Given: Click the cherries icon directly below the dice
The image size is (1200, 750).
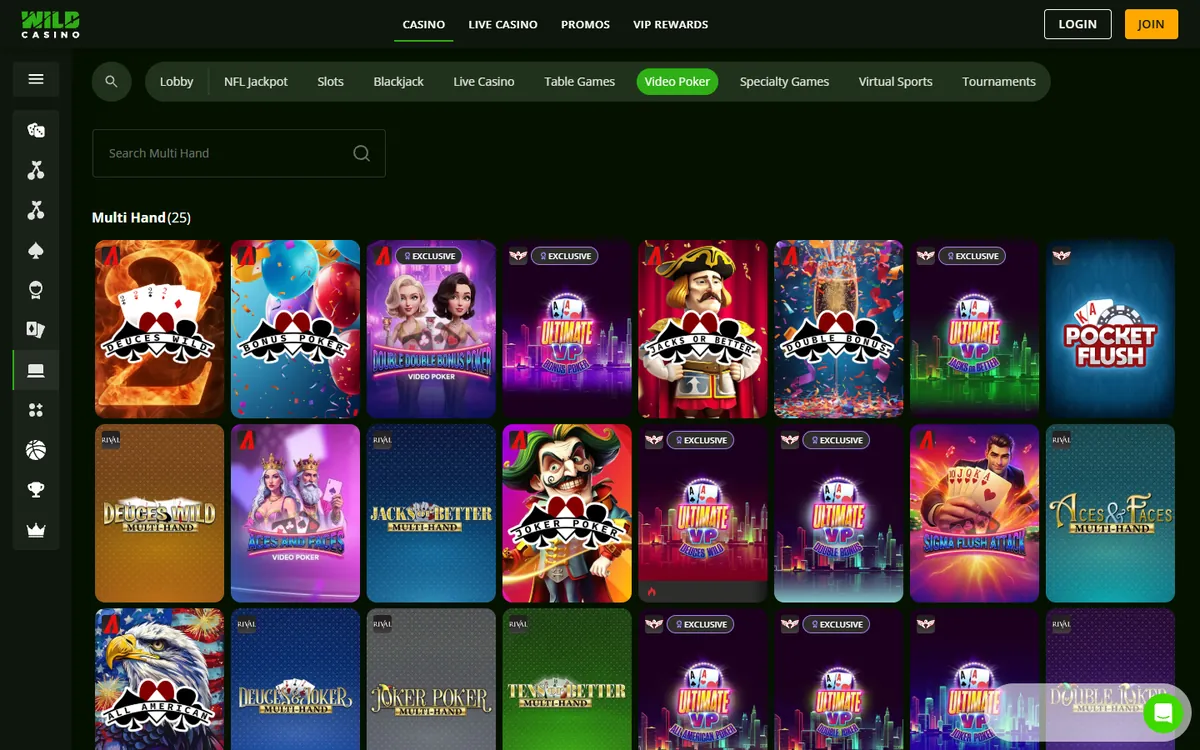Looking at the screenshot, I should point(36,170).
